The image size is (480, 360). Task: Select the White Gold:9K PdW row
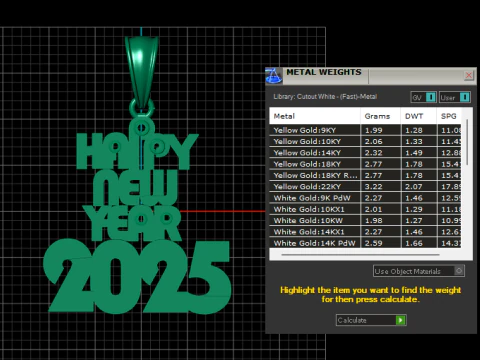[365, 198]
